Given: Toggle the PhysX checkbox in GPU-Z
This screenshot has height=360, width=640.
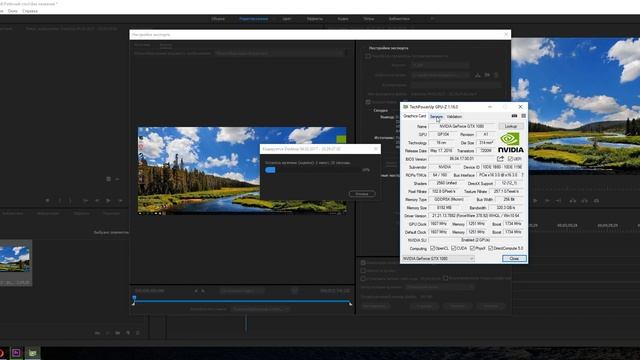Looking at the screenshot, I should pyautogui.click(x=472, y=248).
